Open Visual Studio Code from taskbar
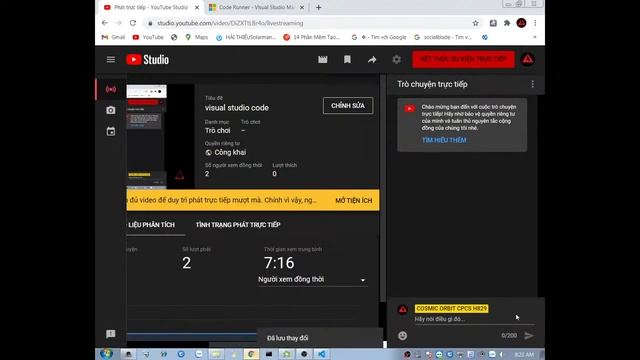The height and width of the screenshot is (360, 640). click(322, 354)
